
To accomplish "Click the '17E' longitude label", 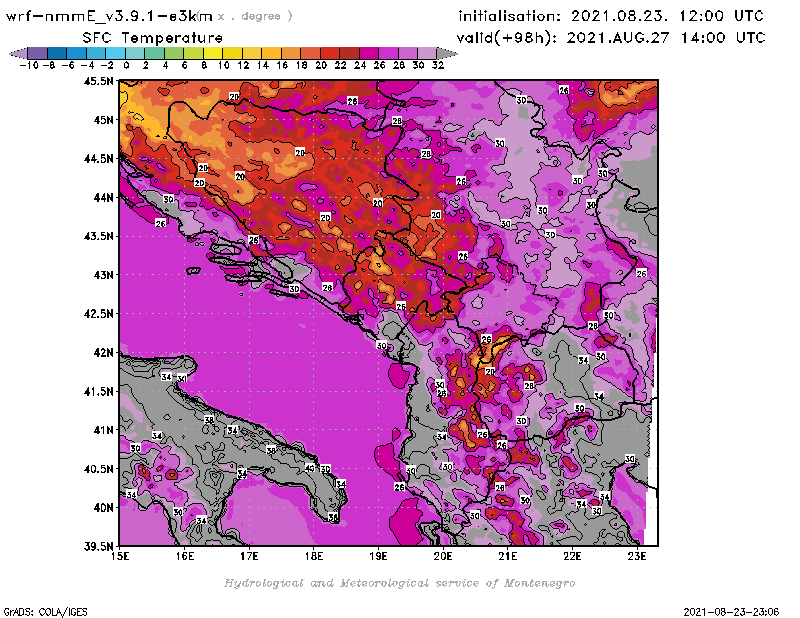I will pyautogui.click(x=249, y=557).
